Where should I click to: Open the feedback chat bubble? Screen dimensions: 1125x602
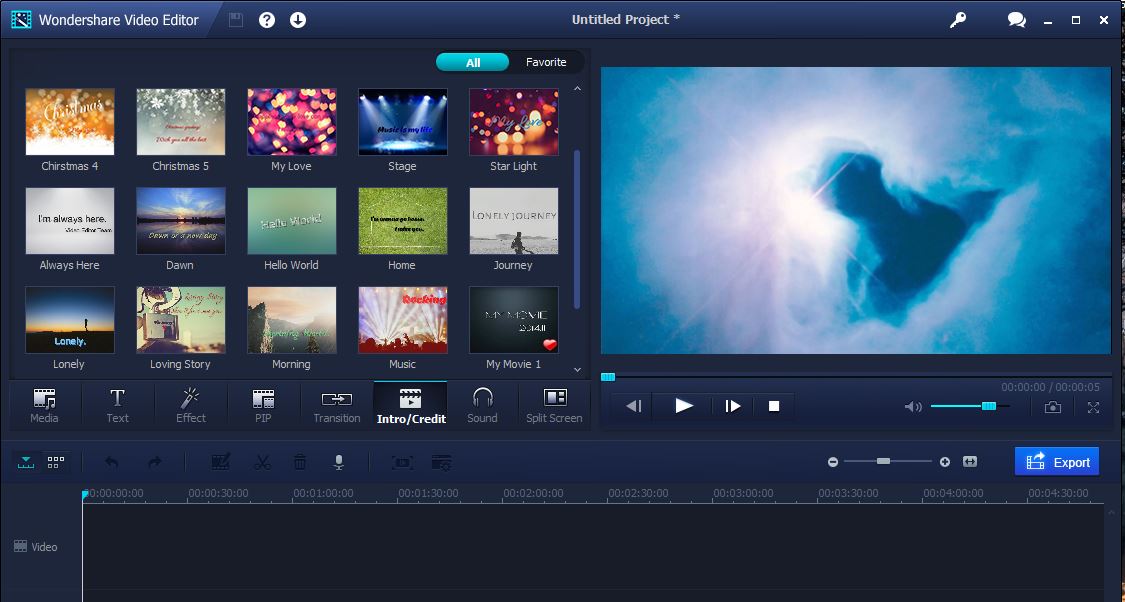click(x=1016, y=19)
